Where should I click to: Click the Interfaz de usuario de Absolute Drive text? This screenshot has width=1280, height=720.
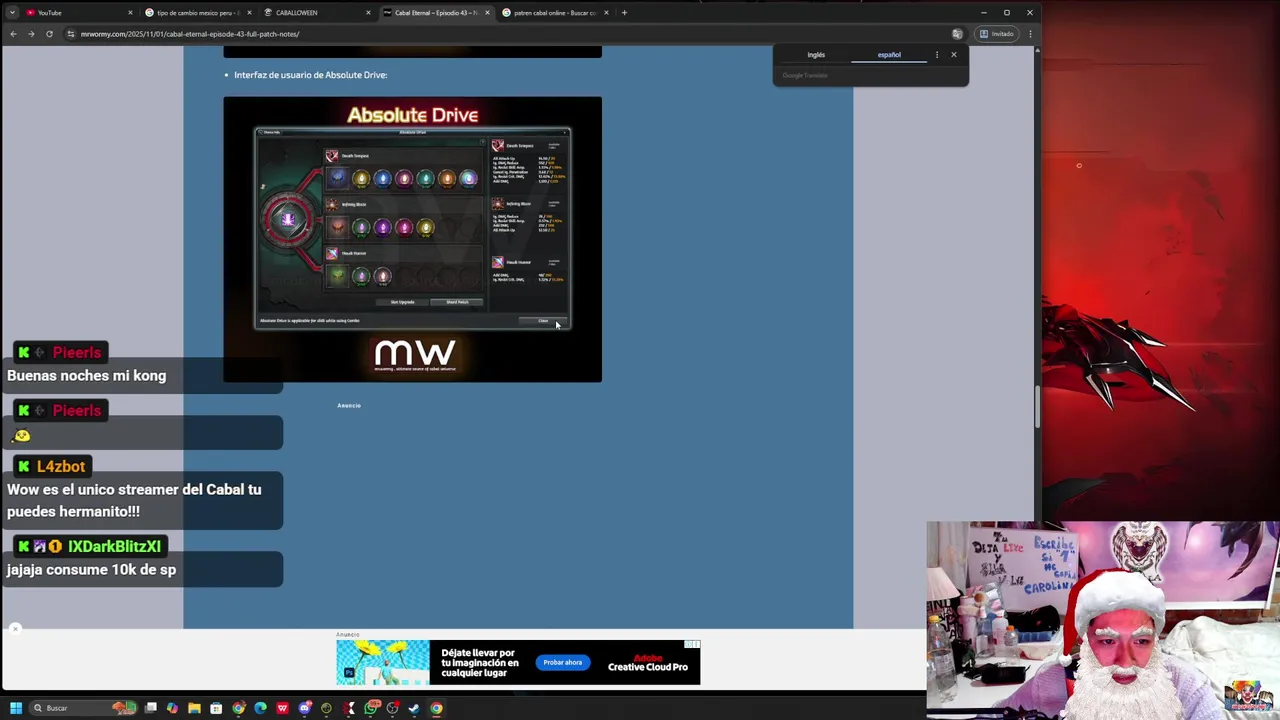click(x=310, y=75)
